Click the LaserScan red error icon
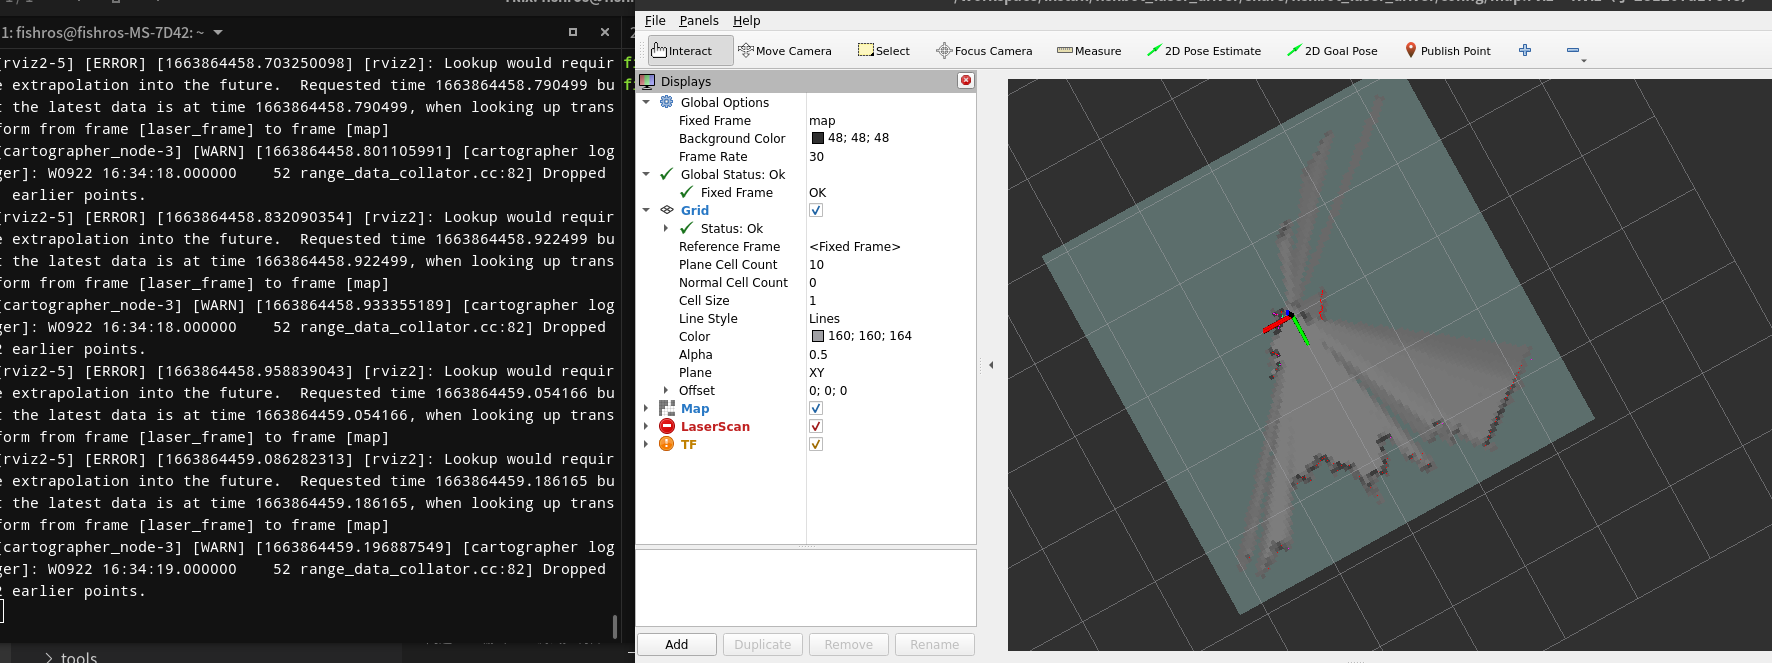Image resolution: width=1772 pixels, height=663 pixels. click(667, 426)
